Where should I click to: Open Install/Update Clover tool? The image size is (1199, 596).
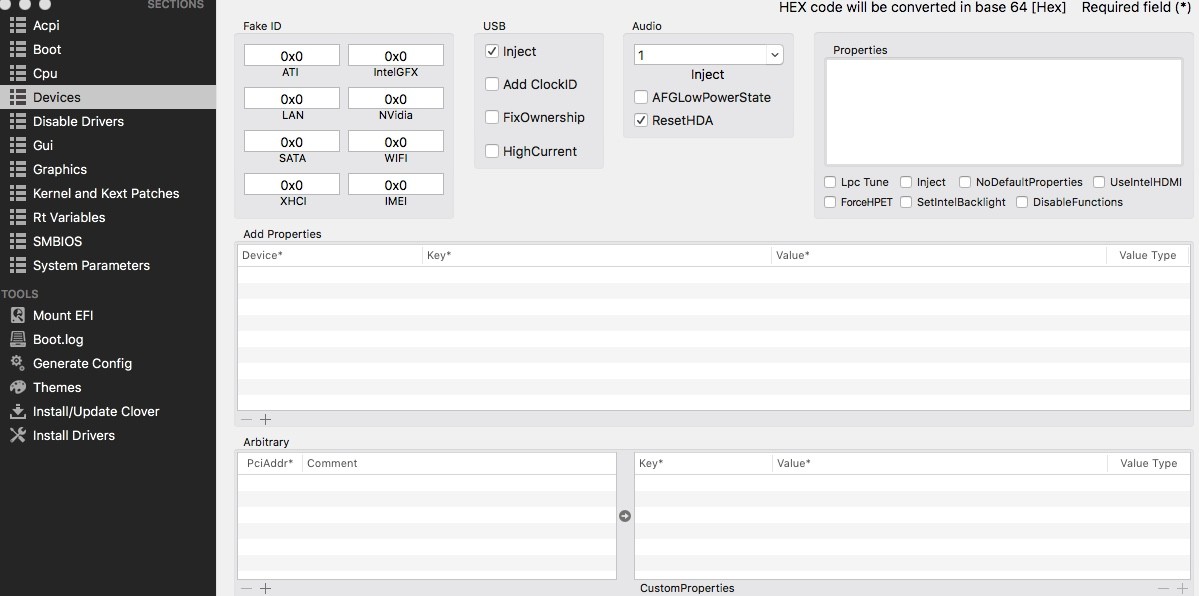coord(96,412)
